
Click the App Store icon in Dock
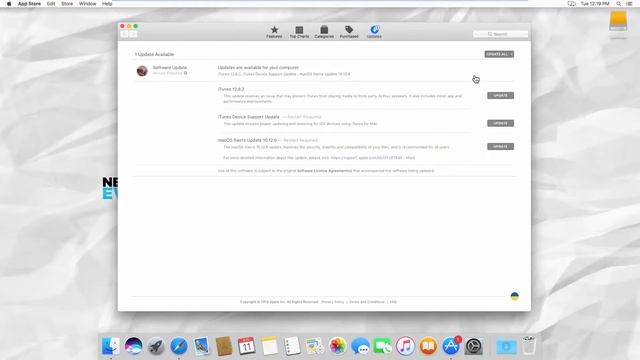tap(451, 346)
